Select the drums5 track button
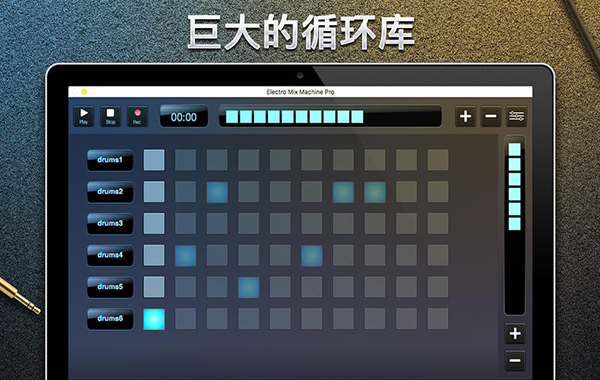The height and width of the screenshot is (380, 600). tap(110, 287)
